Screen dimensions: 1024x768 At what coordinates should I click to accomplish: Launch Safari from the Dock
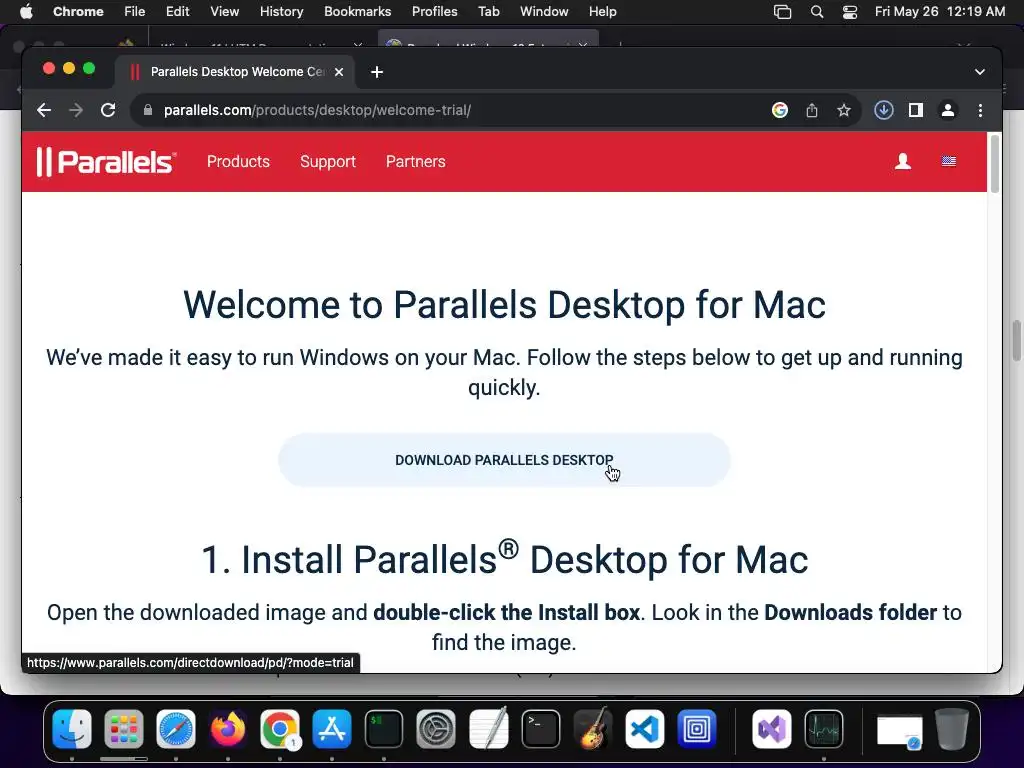click(176, 728)
